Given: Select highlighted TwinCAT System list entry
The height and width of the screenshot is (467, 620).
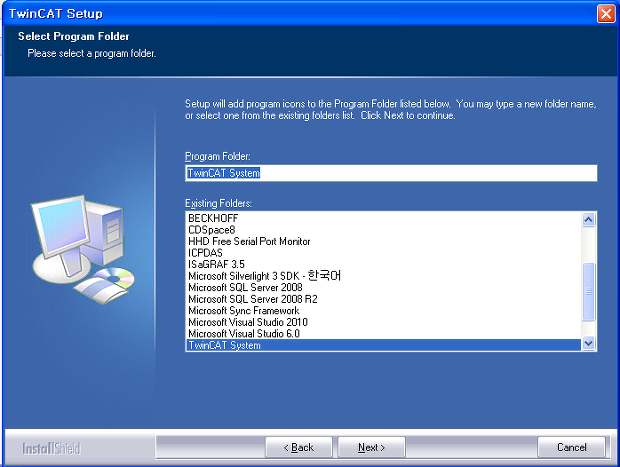Looking at the screenshot, I should [384, 345].
